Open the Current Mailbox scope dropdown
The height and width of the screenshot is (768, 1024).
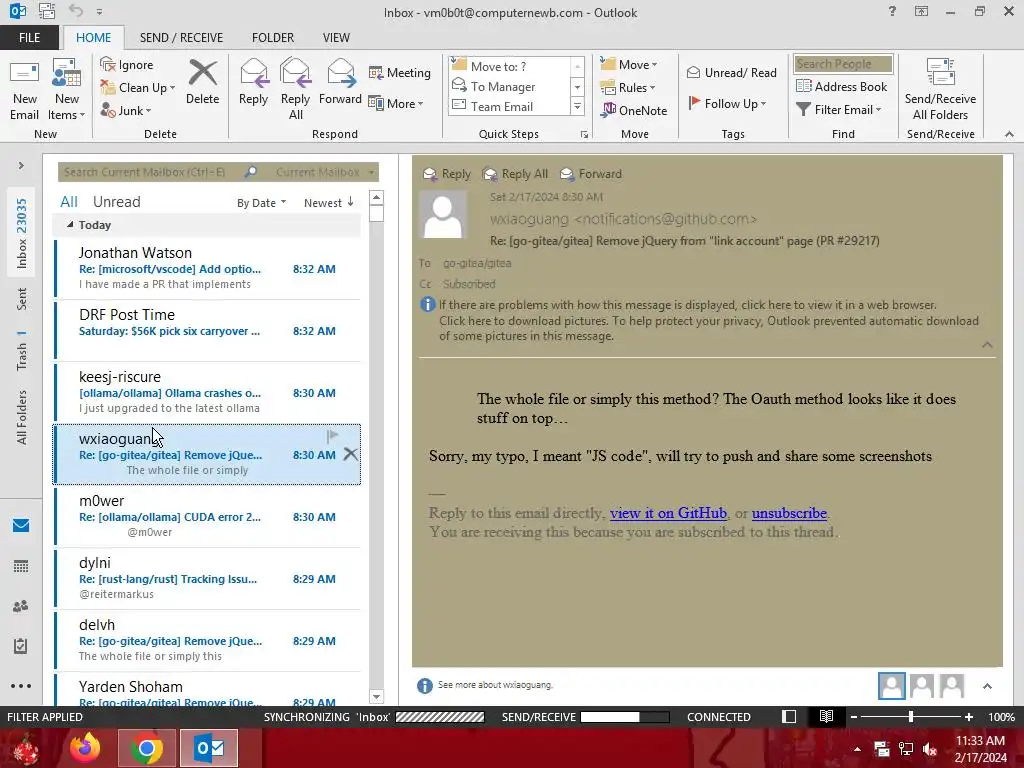coord(325,172)
